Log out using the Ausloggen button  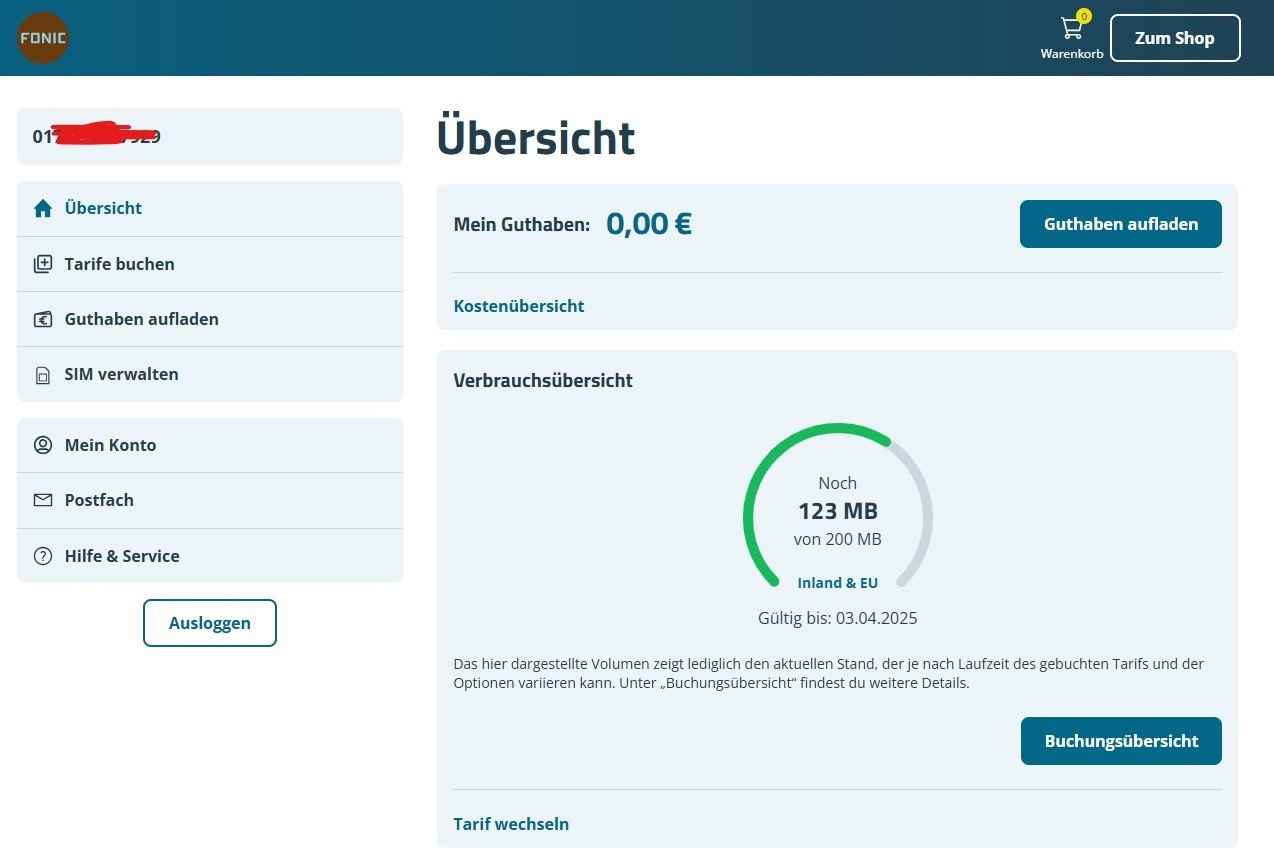(x=209, y=623)
